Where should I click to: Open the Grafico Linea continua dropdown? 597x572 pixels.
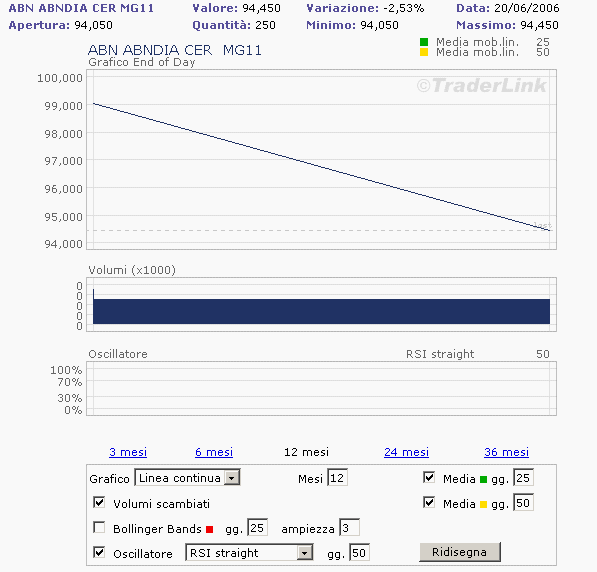click(x=187, y=478)
